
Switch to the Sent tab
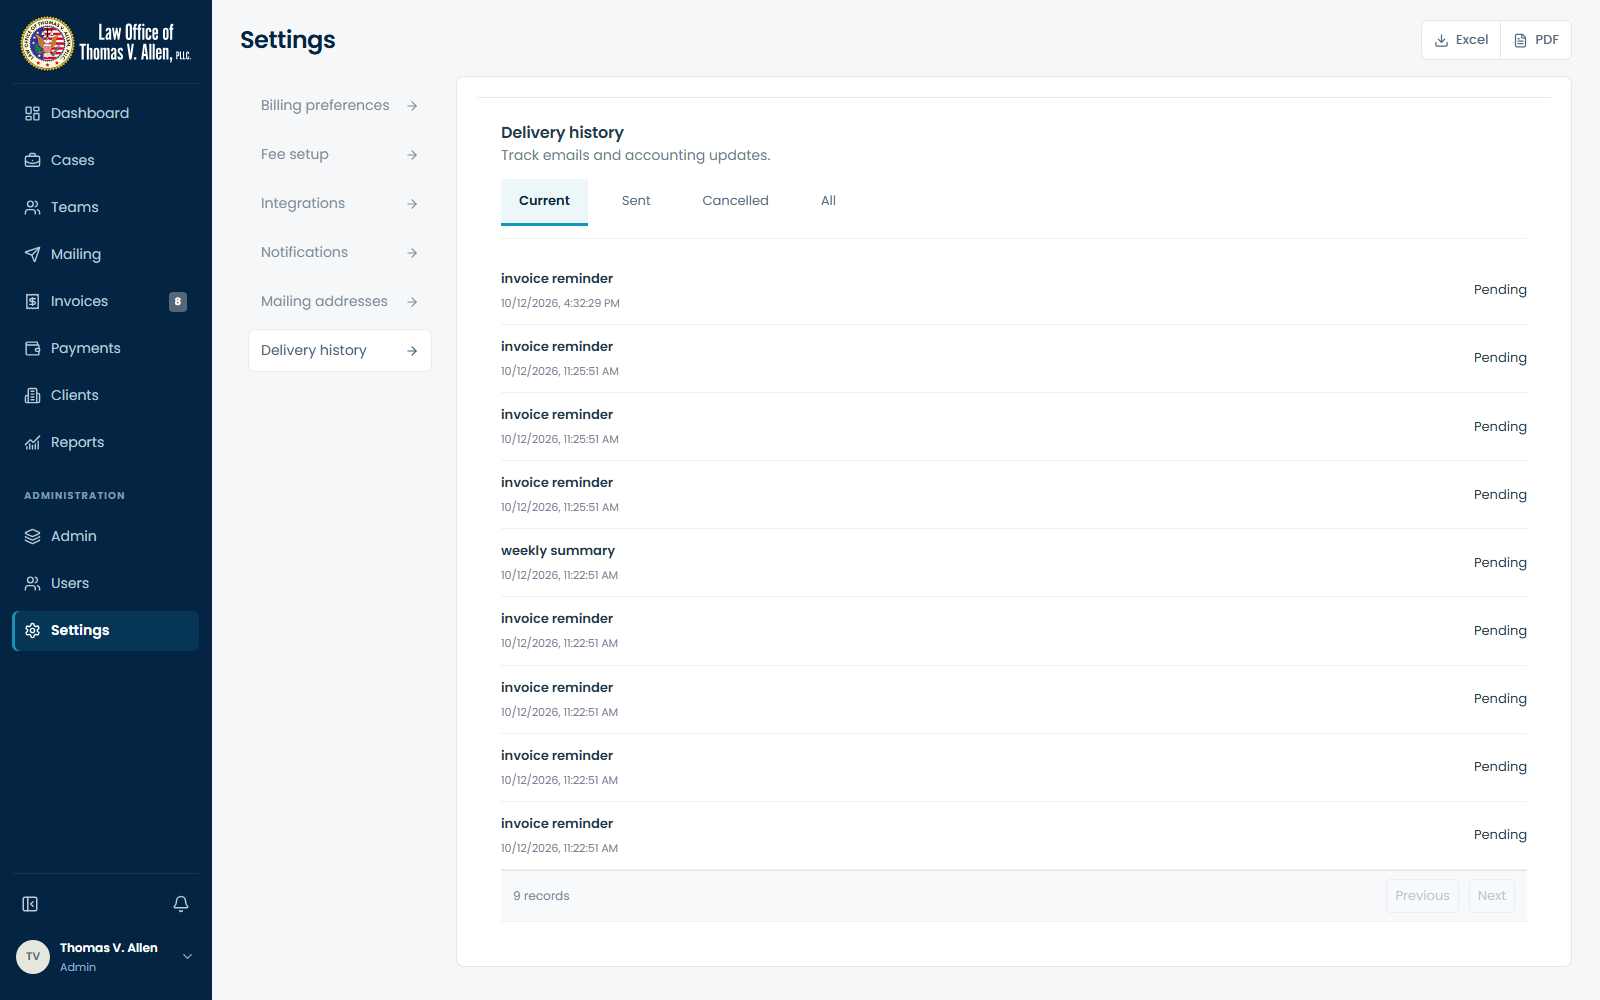click(636, 201)
